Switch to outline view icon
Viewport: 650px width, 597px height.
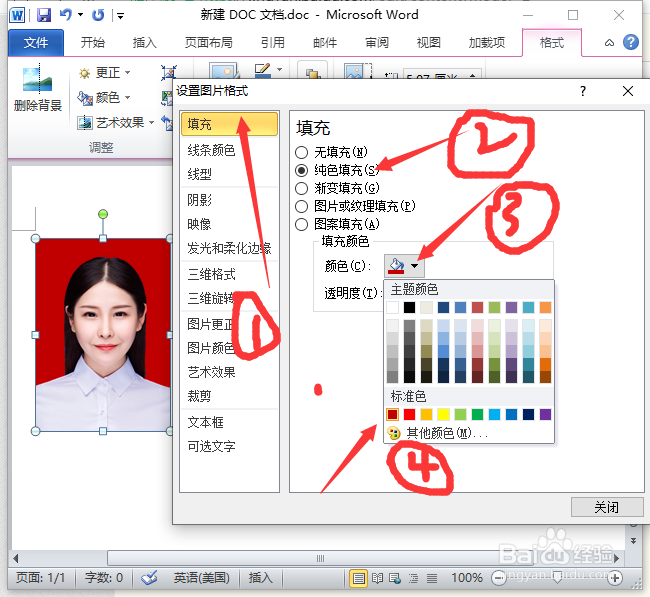[x=413, y=578]
